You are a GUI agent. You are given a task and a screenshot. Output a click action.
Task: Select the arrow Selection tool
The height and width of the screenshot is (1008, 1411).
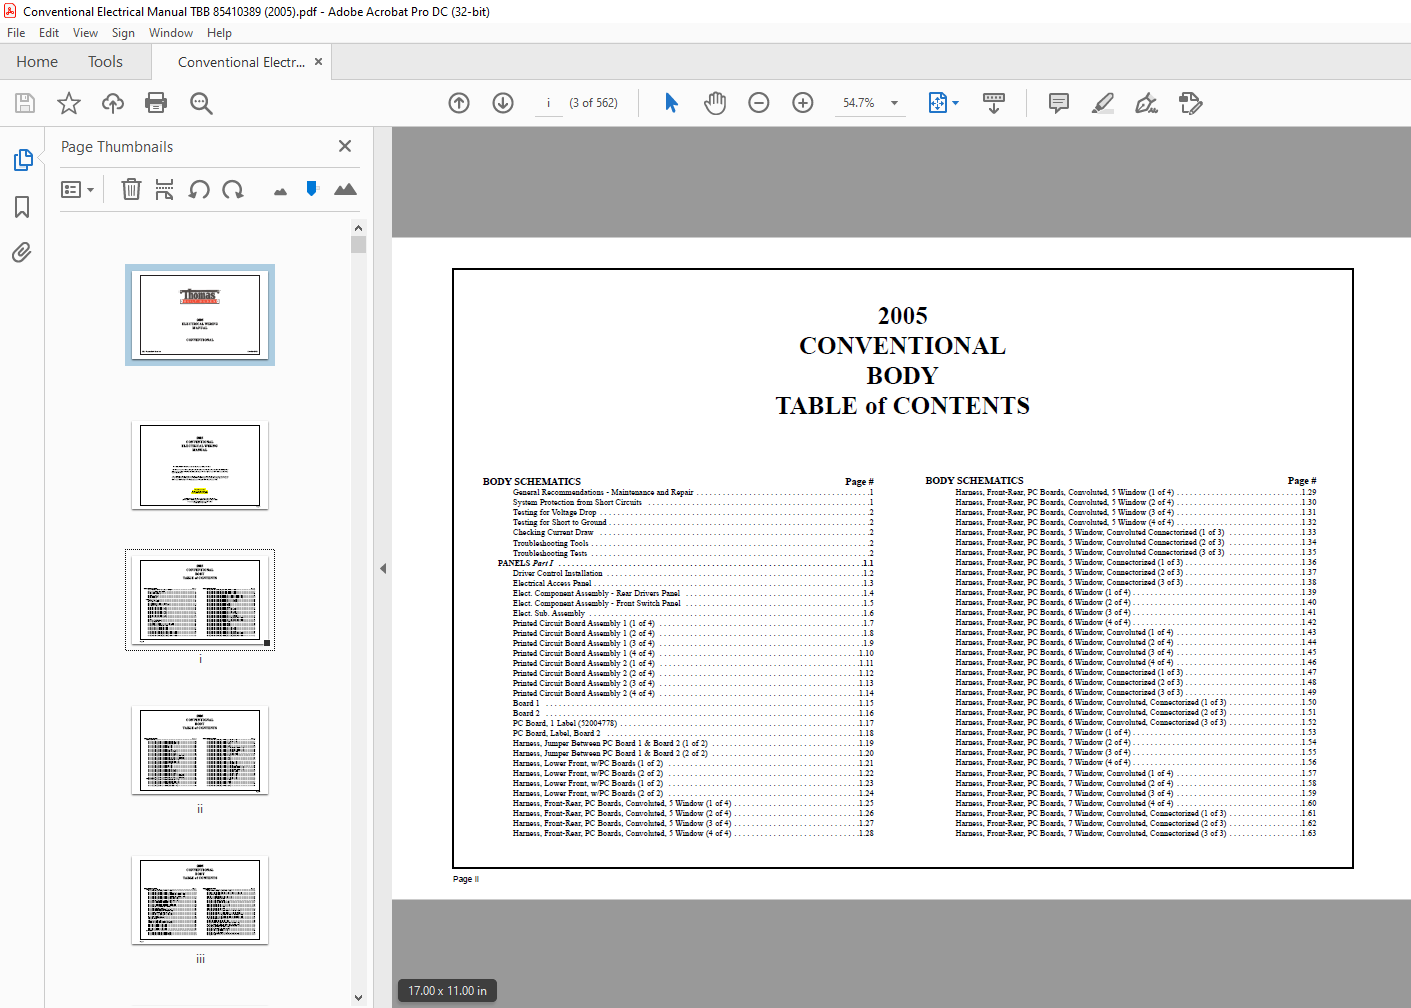671,103
